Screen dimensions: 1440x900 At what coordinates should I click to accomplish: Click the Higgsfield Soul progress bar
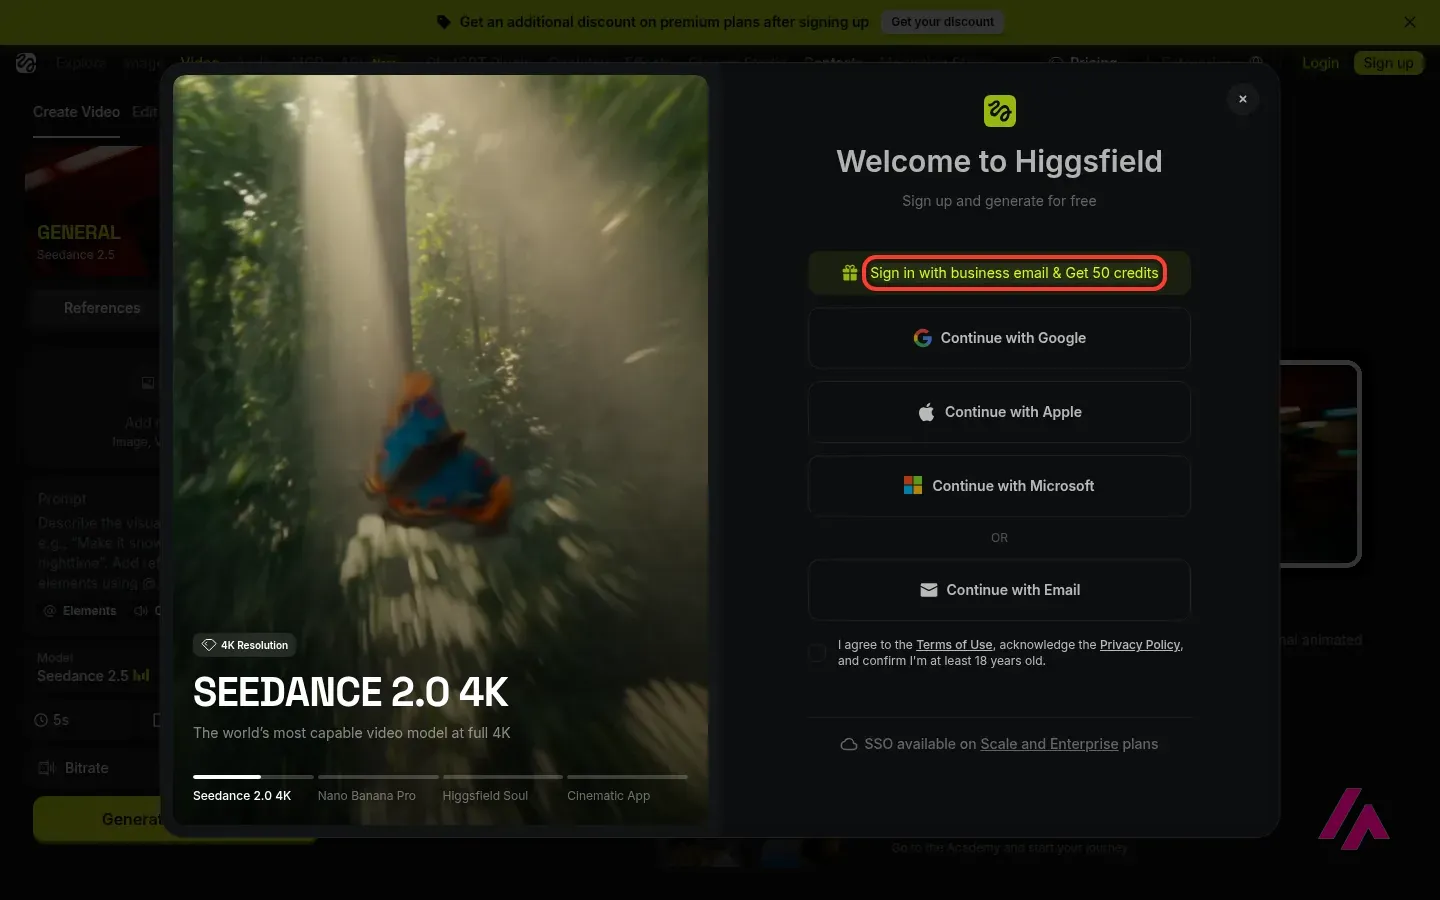click(x=503, y=776)
